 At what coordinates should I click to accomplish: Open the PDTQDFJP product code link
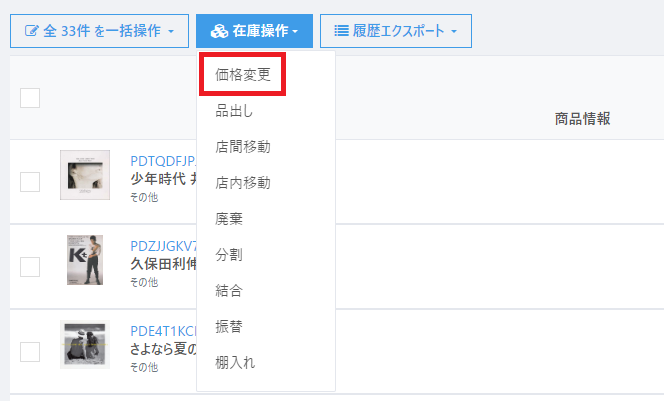click(x=164, y=160)
